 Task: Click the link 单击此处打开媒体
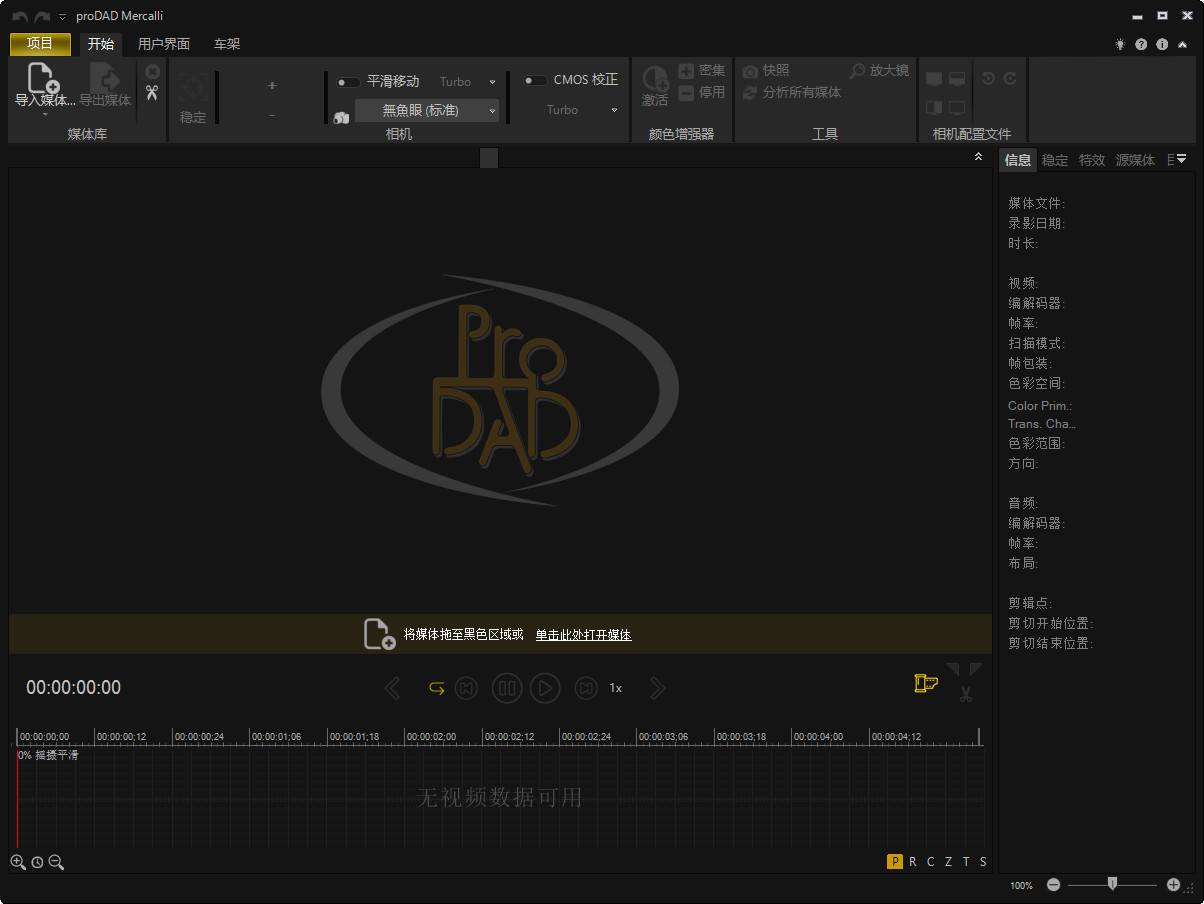(583, 635)
